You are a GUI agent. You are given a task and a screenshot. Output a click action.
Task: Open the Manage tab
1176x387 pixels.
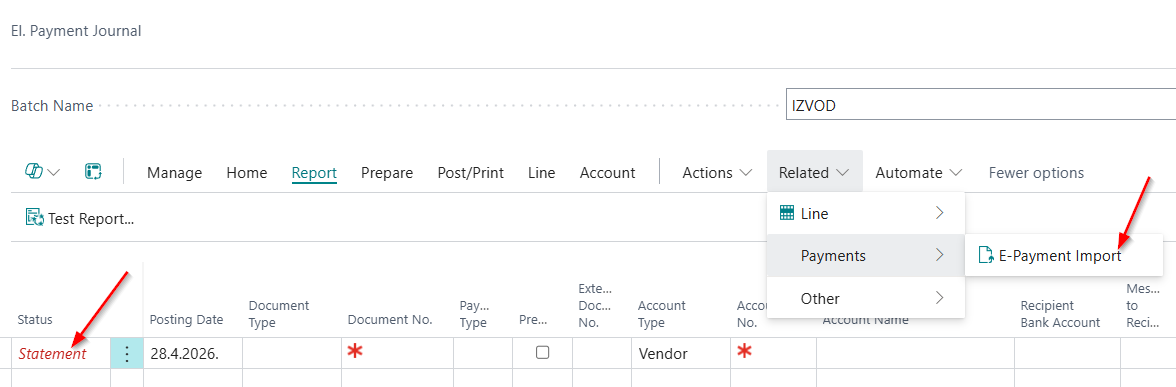175,172
